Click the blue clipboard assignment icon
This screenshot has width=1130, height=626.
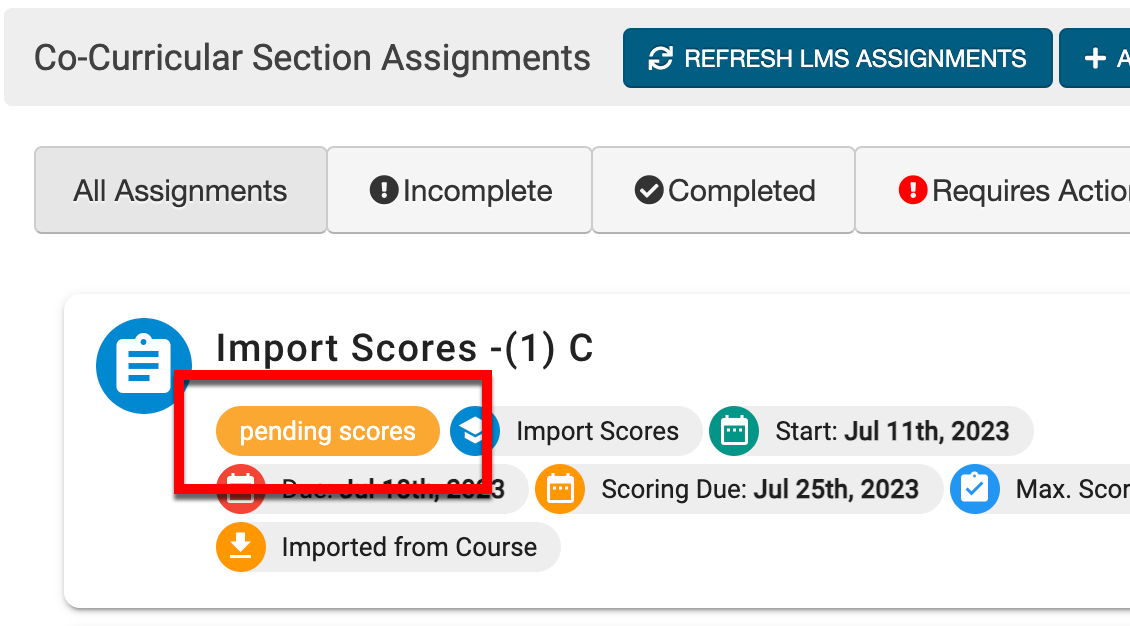coord(144,366)
